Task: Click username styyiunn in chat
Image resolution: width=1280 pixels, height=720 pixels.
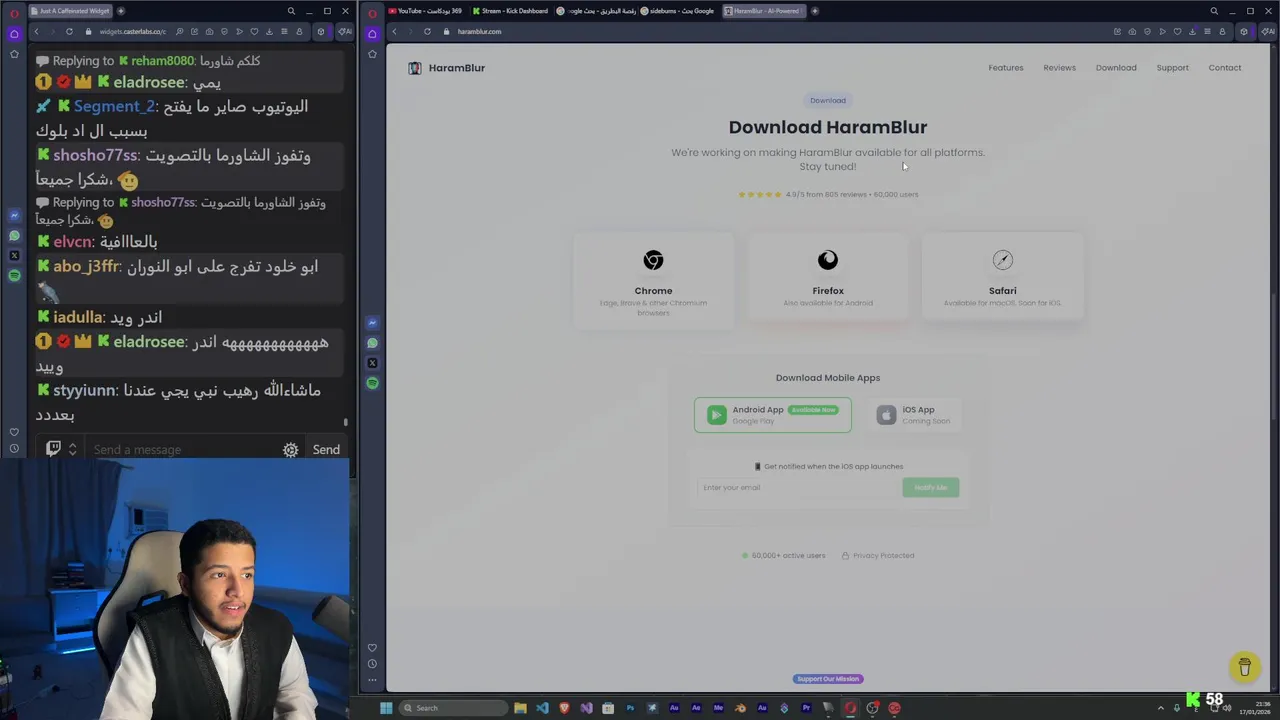Action: [84, 390]
